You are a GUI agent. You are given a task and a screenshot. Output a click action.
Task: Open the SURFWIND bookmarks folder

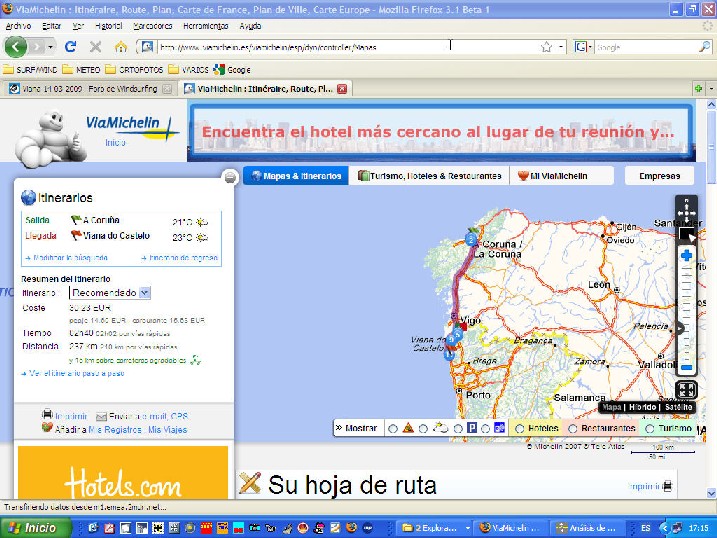[30, 69]
